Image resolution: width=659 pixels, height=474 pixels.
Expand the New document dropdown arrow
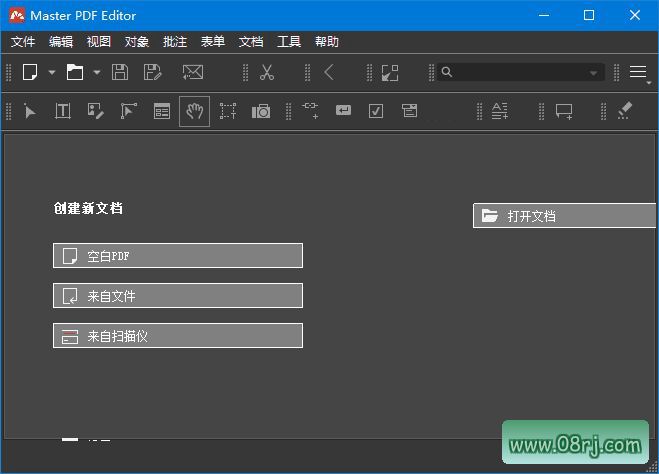point(52,72)
